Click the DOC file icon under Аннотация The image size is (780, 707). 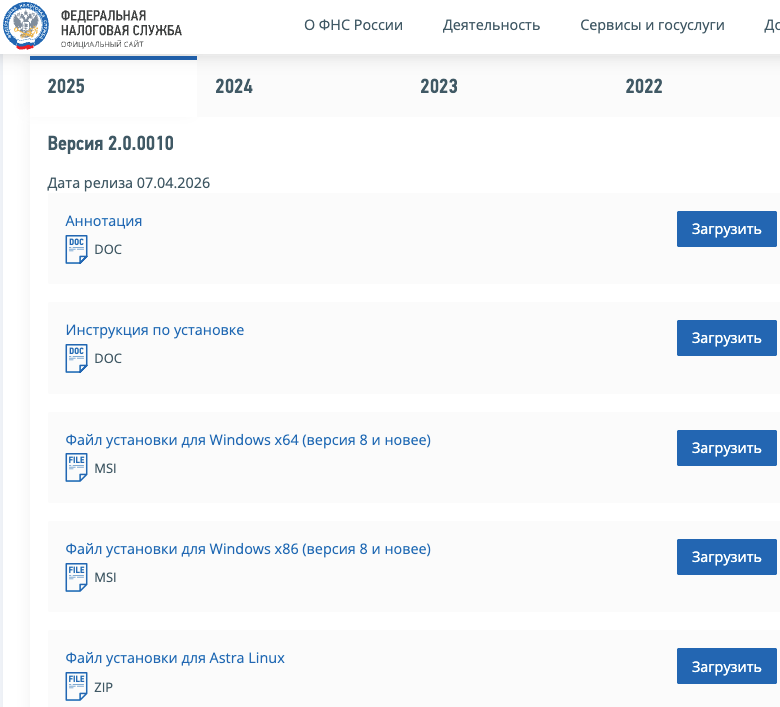point(77,248)
